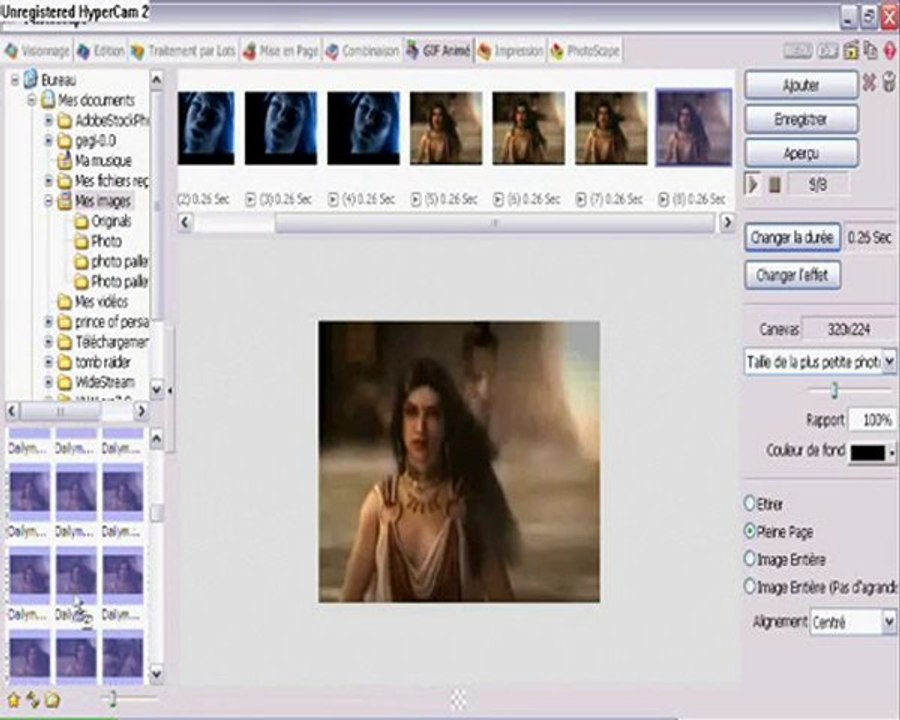Switch to the Visionnage tab
The image size is (900, 720).
[38, 51]
